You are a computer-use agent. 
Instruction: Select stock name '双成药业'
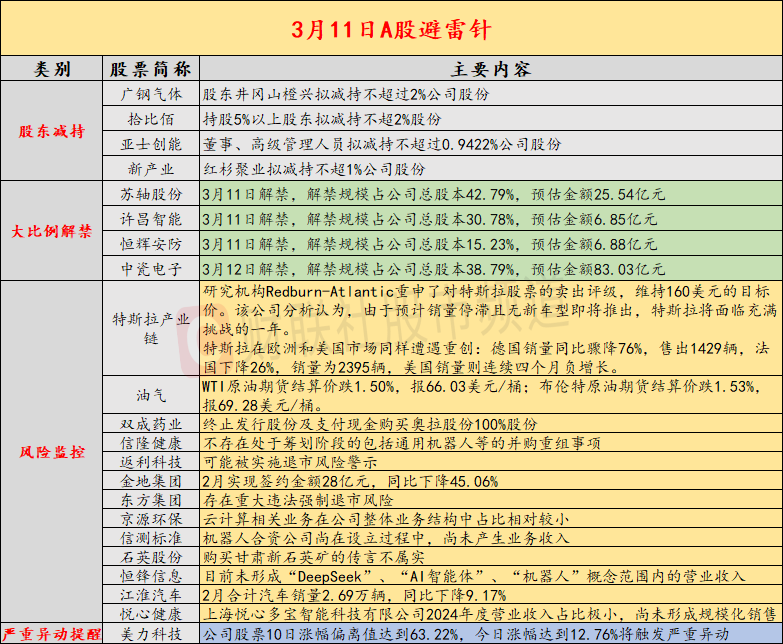pos(151,424)
